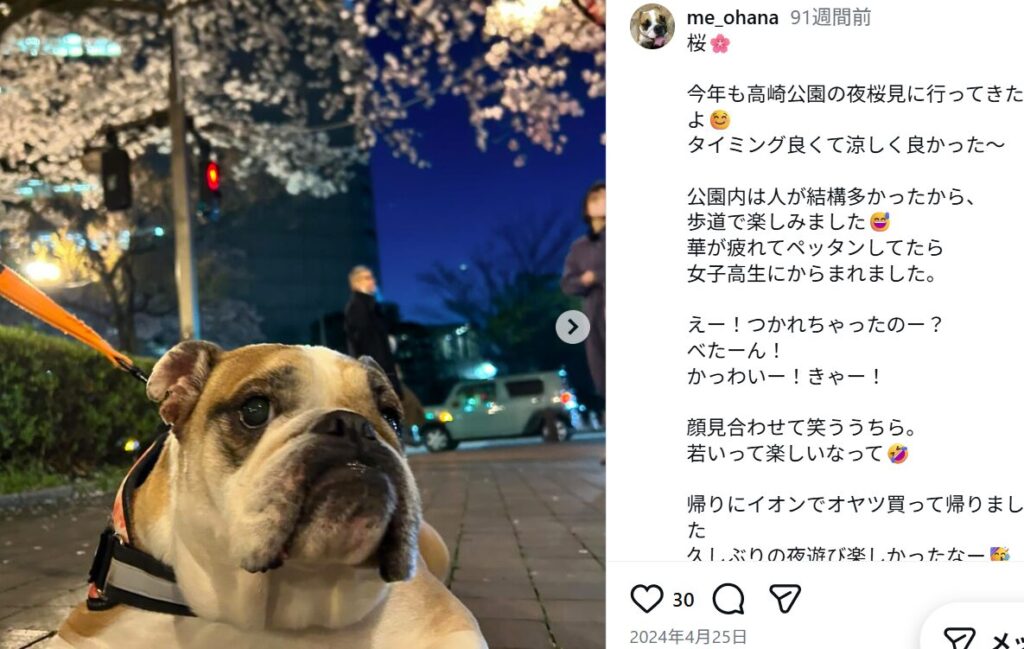Advance to the next photo with the chevron arrow
Viewport: 1024px width, 649px height.
click(x=573, y=326)
